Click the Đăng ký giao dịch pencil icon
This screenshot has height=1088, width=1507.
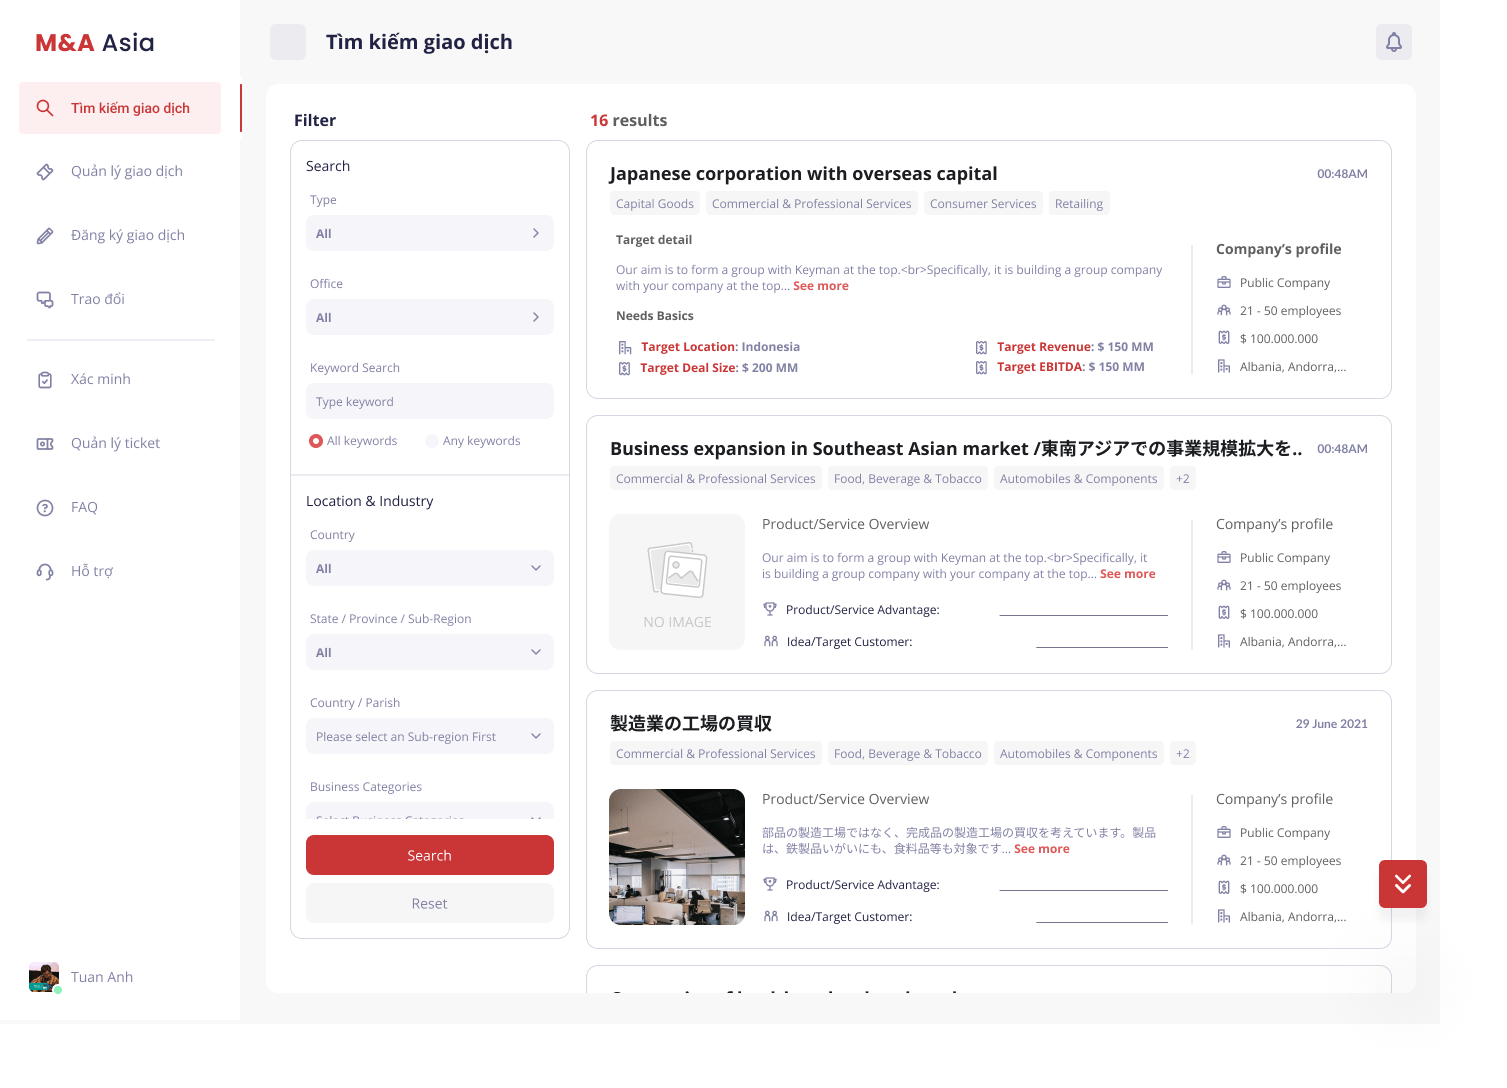tap(45, 236)
